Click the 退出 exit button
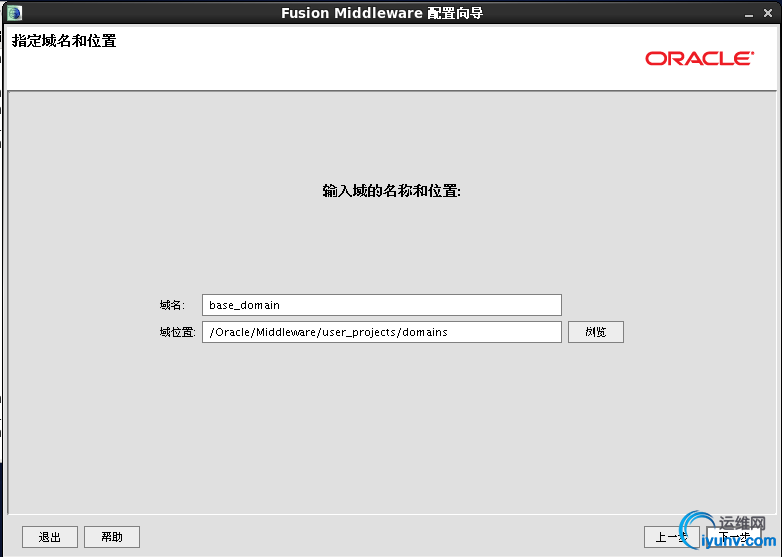The image size is (782, 557). [50, 537]
